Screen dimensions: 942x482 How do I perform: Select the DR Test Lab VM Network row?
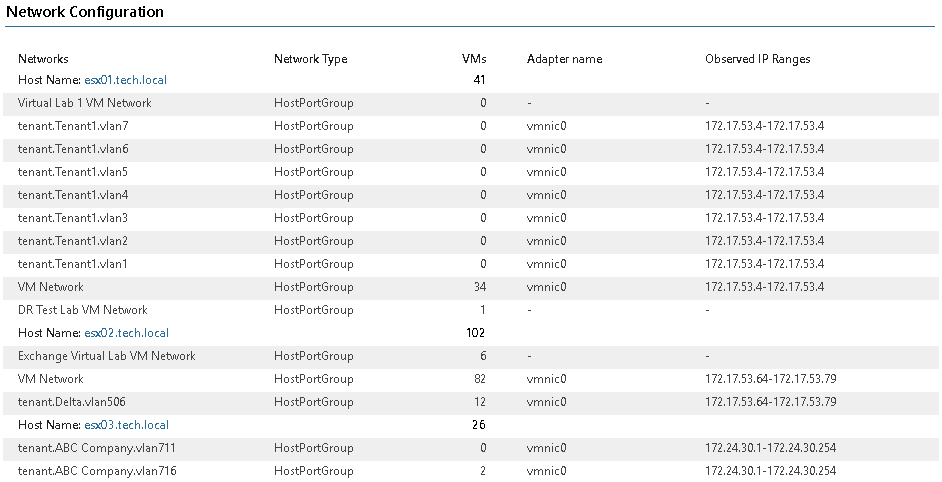pos(471,310)
